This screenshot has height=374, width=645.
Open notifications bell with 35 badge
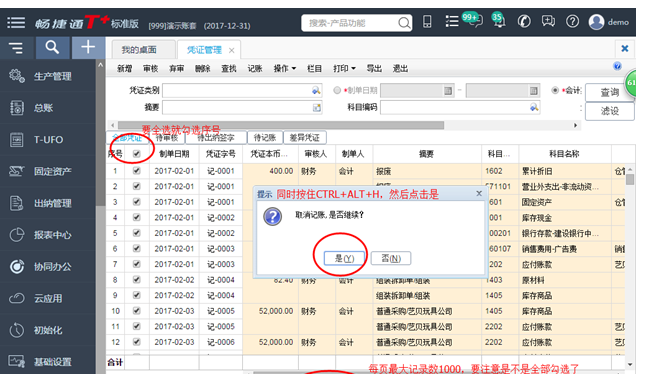[x=499, y=21]
